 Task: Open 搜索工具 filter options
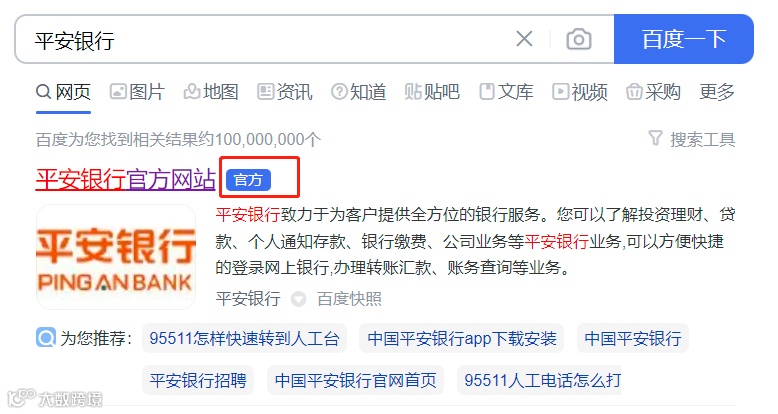click(x=692, y=139)
